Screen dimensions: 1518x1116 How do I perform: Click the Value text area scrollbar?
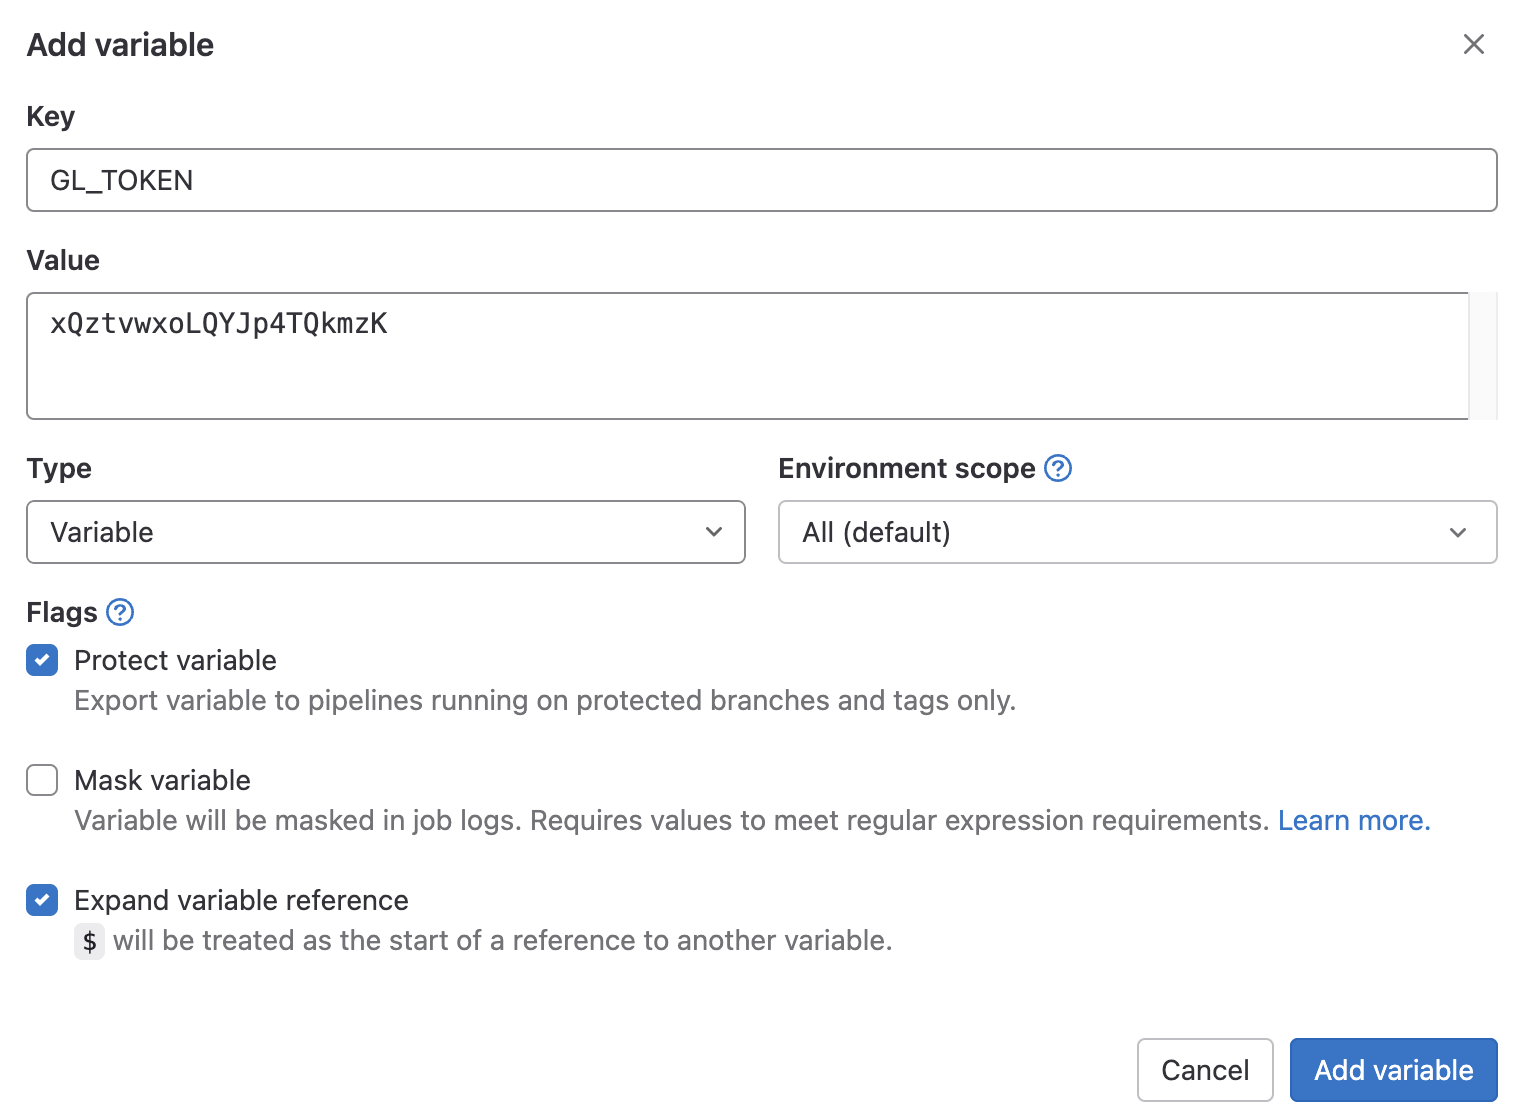tap(1482, 356)
